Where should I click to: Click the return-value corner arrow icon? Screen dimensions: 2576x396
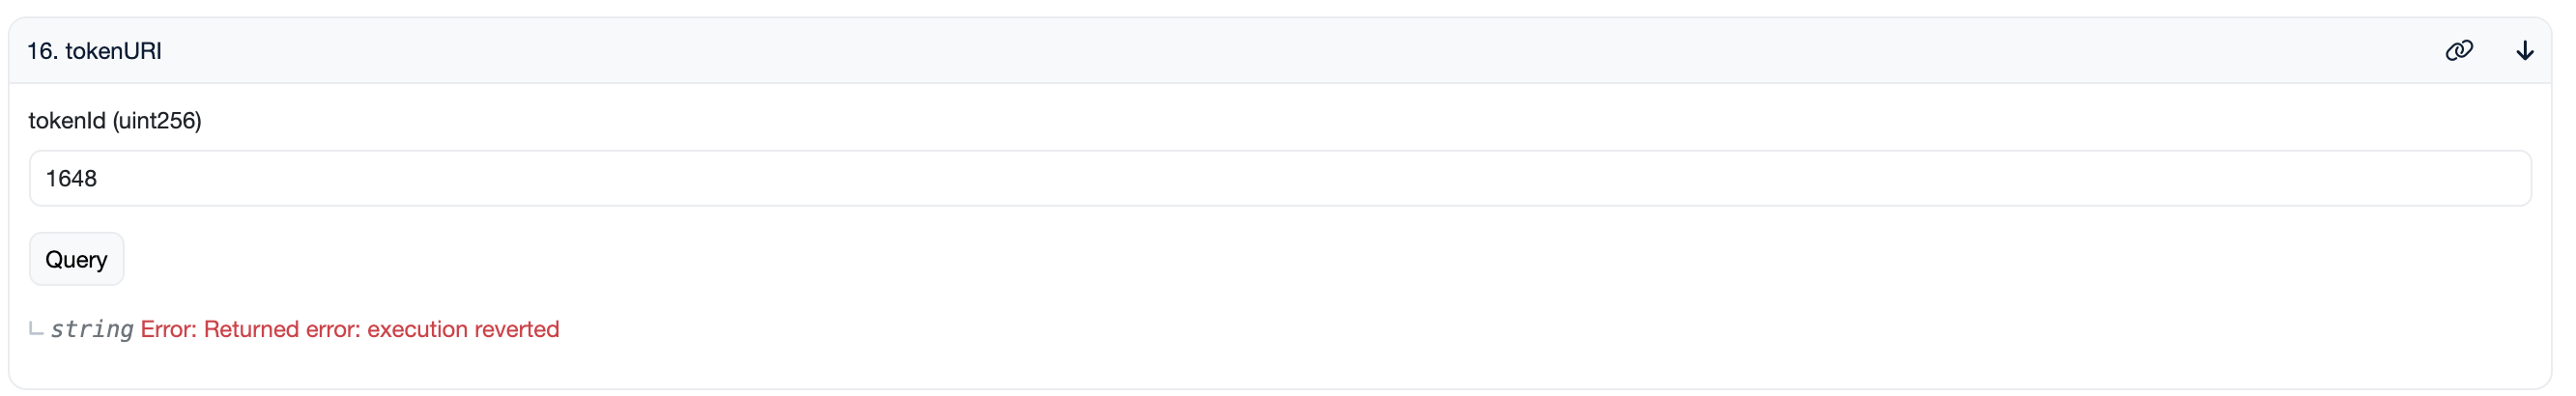36,328
